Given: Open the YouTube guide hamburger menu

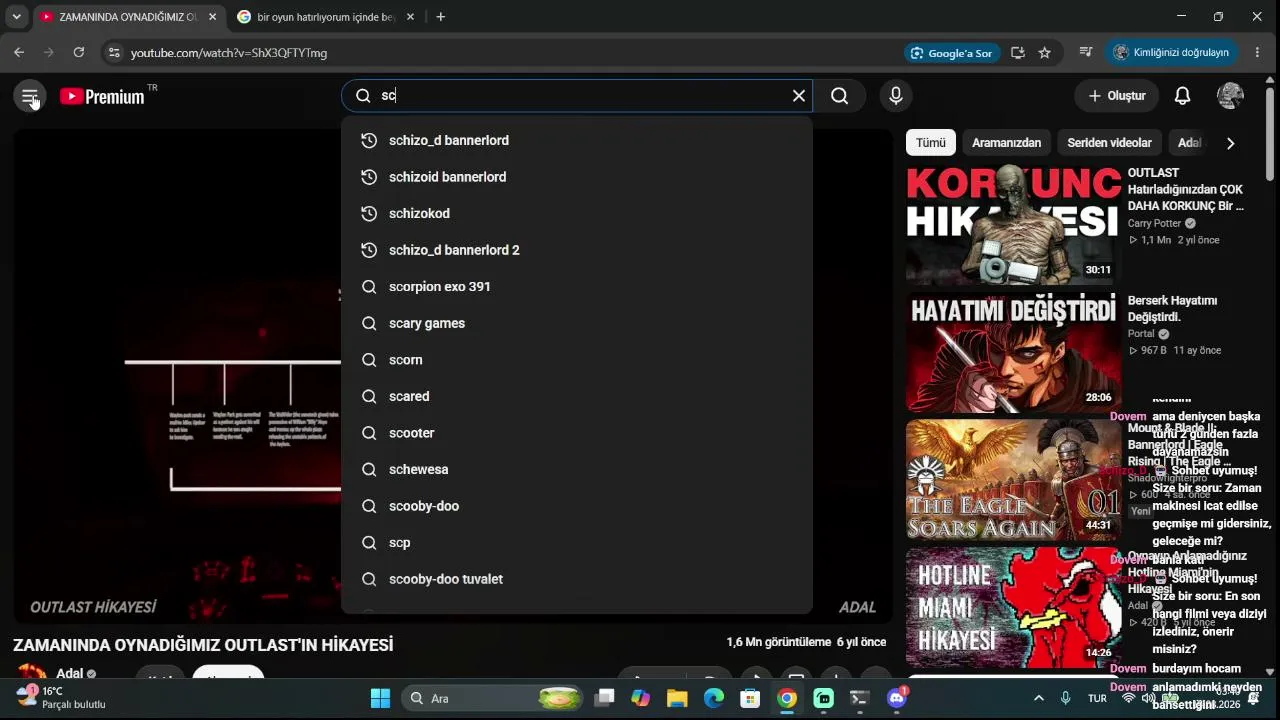Looking at the screenshot, I should [30, 96].
